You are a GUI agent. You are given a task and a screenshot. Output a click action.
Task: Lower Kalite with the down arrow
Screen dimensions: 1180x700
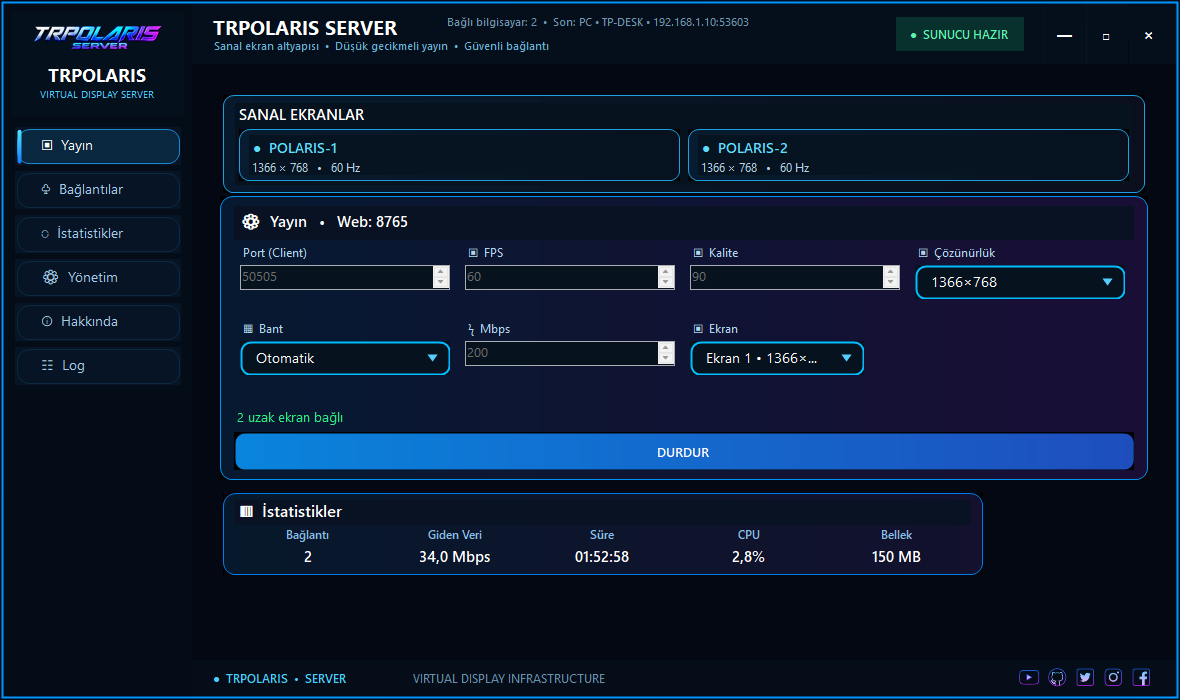[x=890, y=282]
